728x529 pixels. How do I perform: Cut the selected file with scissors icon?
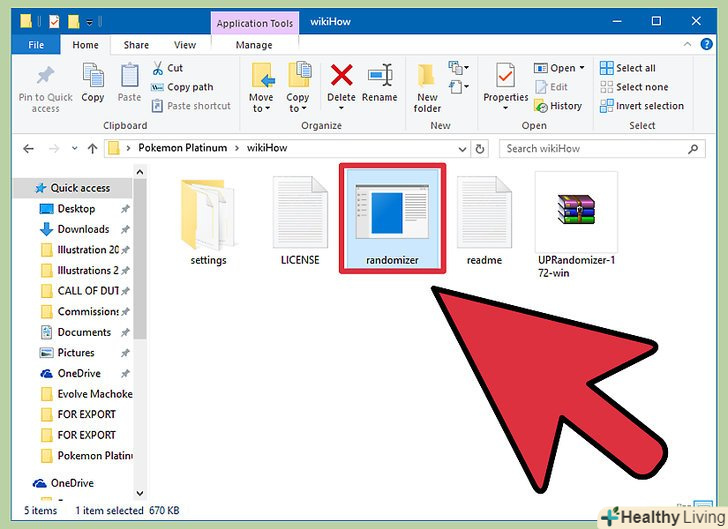coord(158,68)
